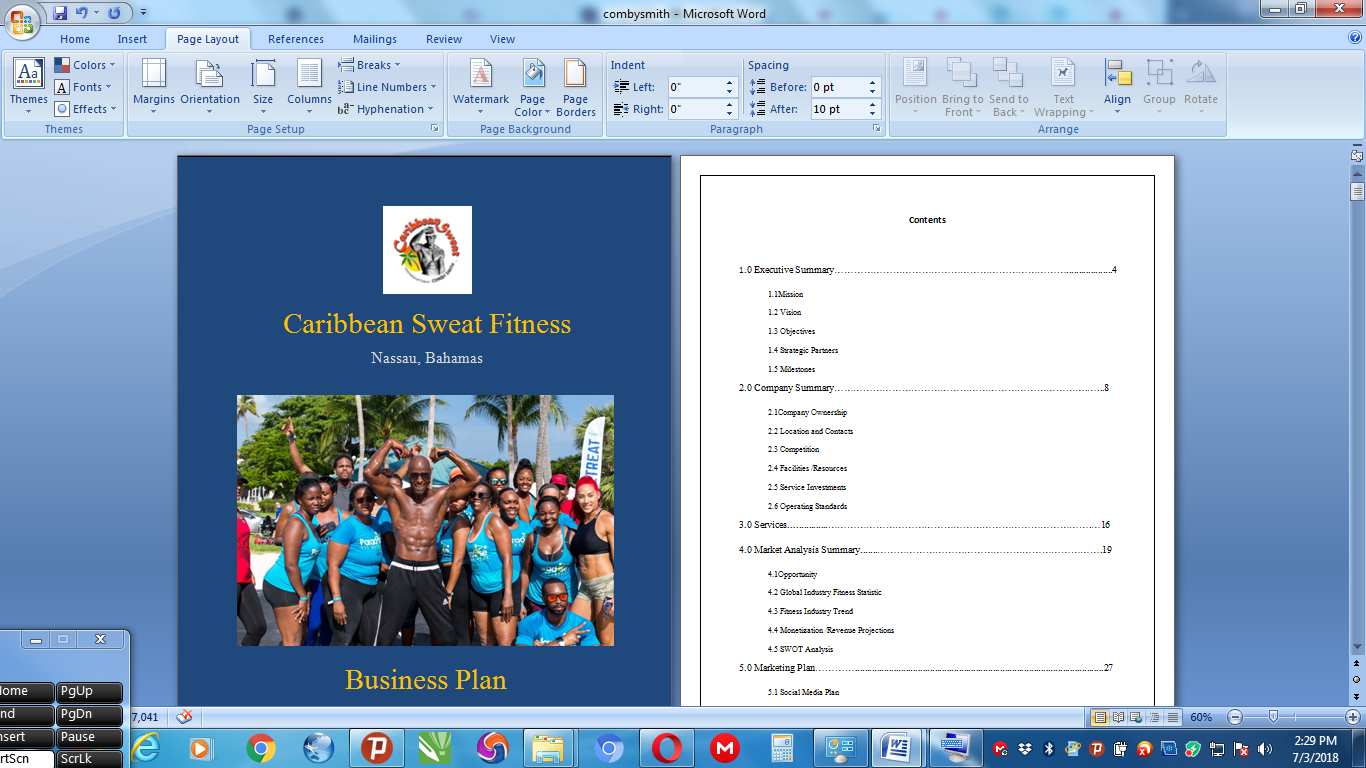Open Opera browser from the taskbar
The height and width of the screenshot is (768, 1366).
[667, 747]
